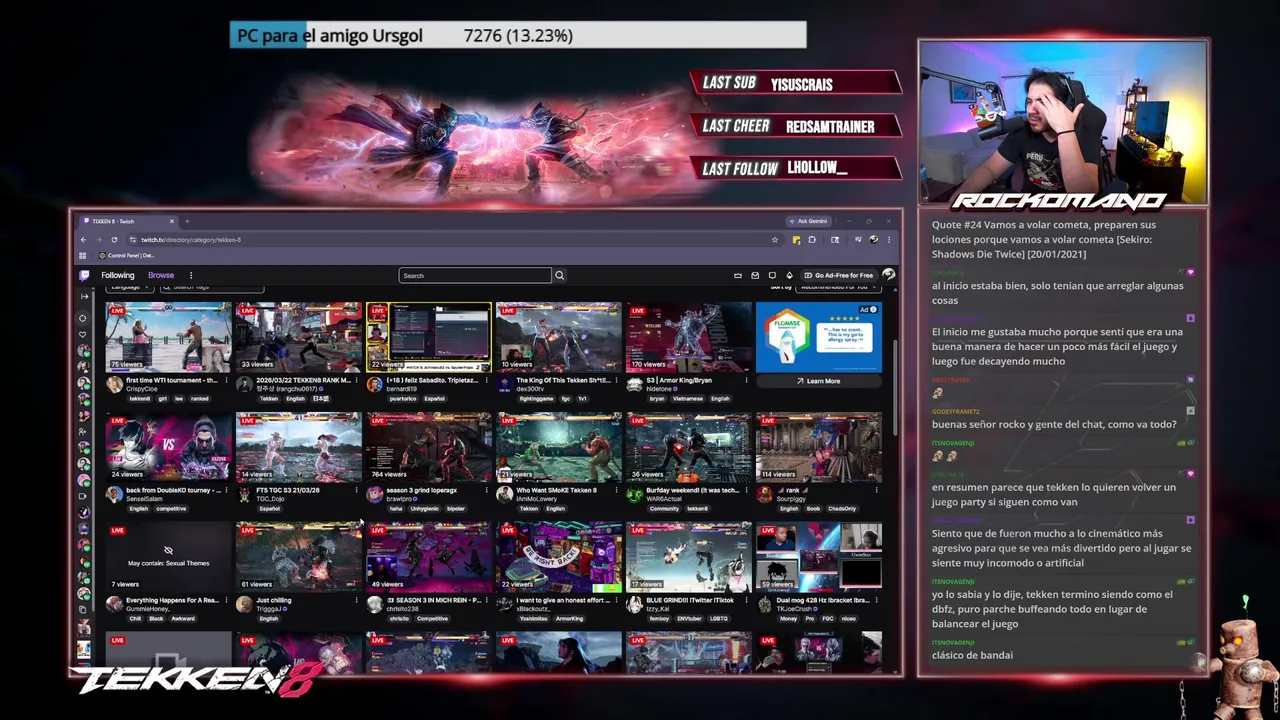Open the whispers chat icon
This screenshot has width=1280, height=720.
(x=772, y=275)
